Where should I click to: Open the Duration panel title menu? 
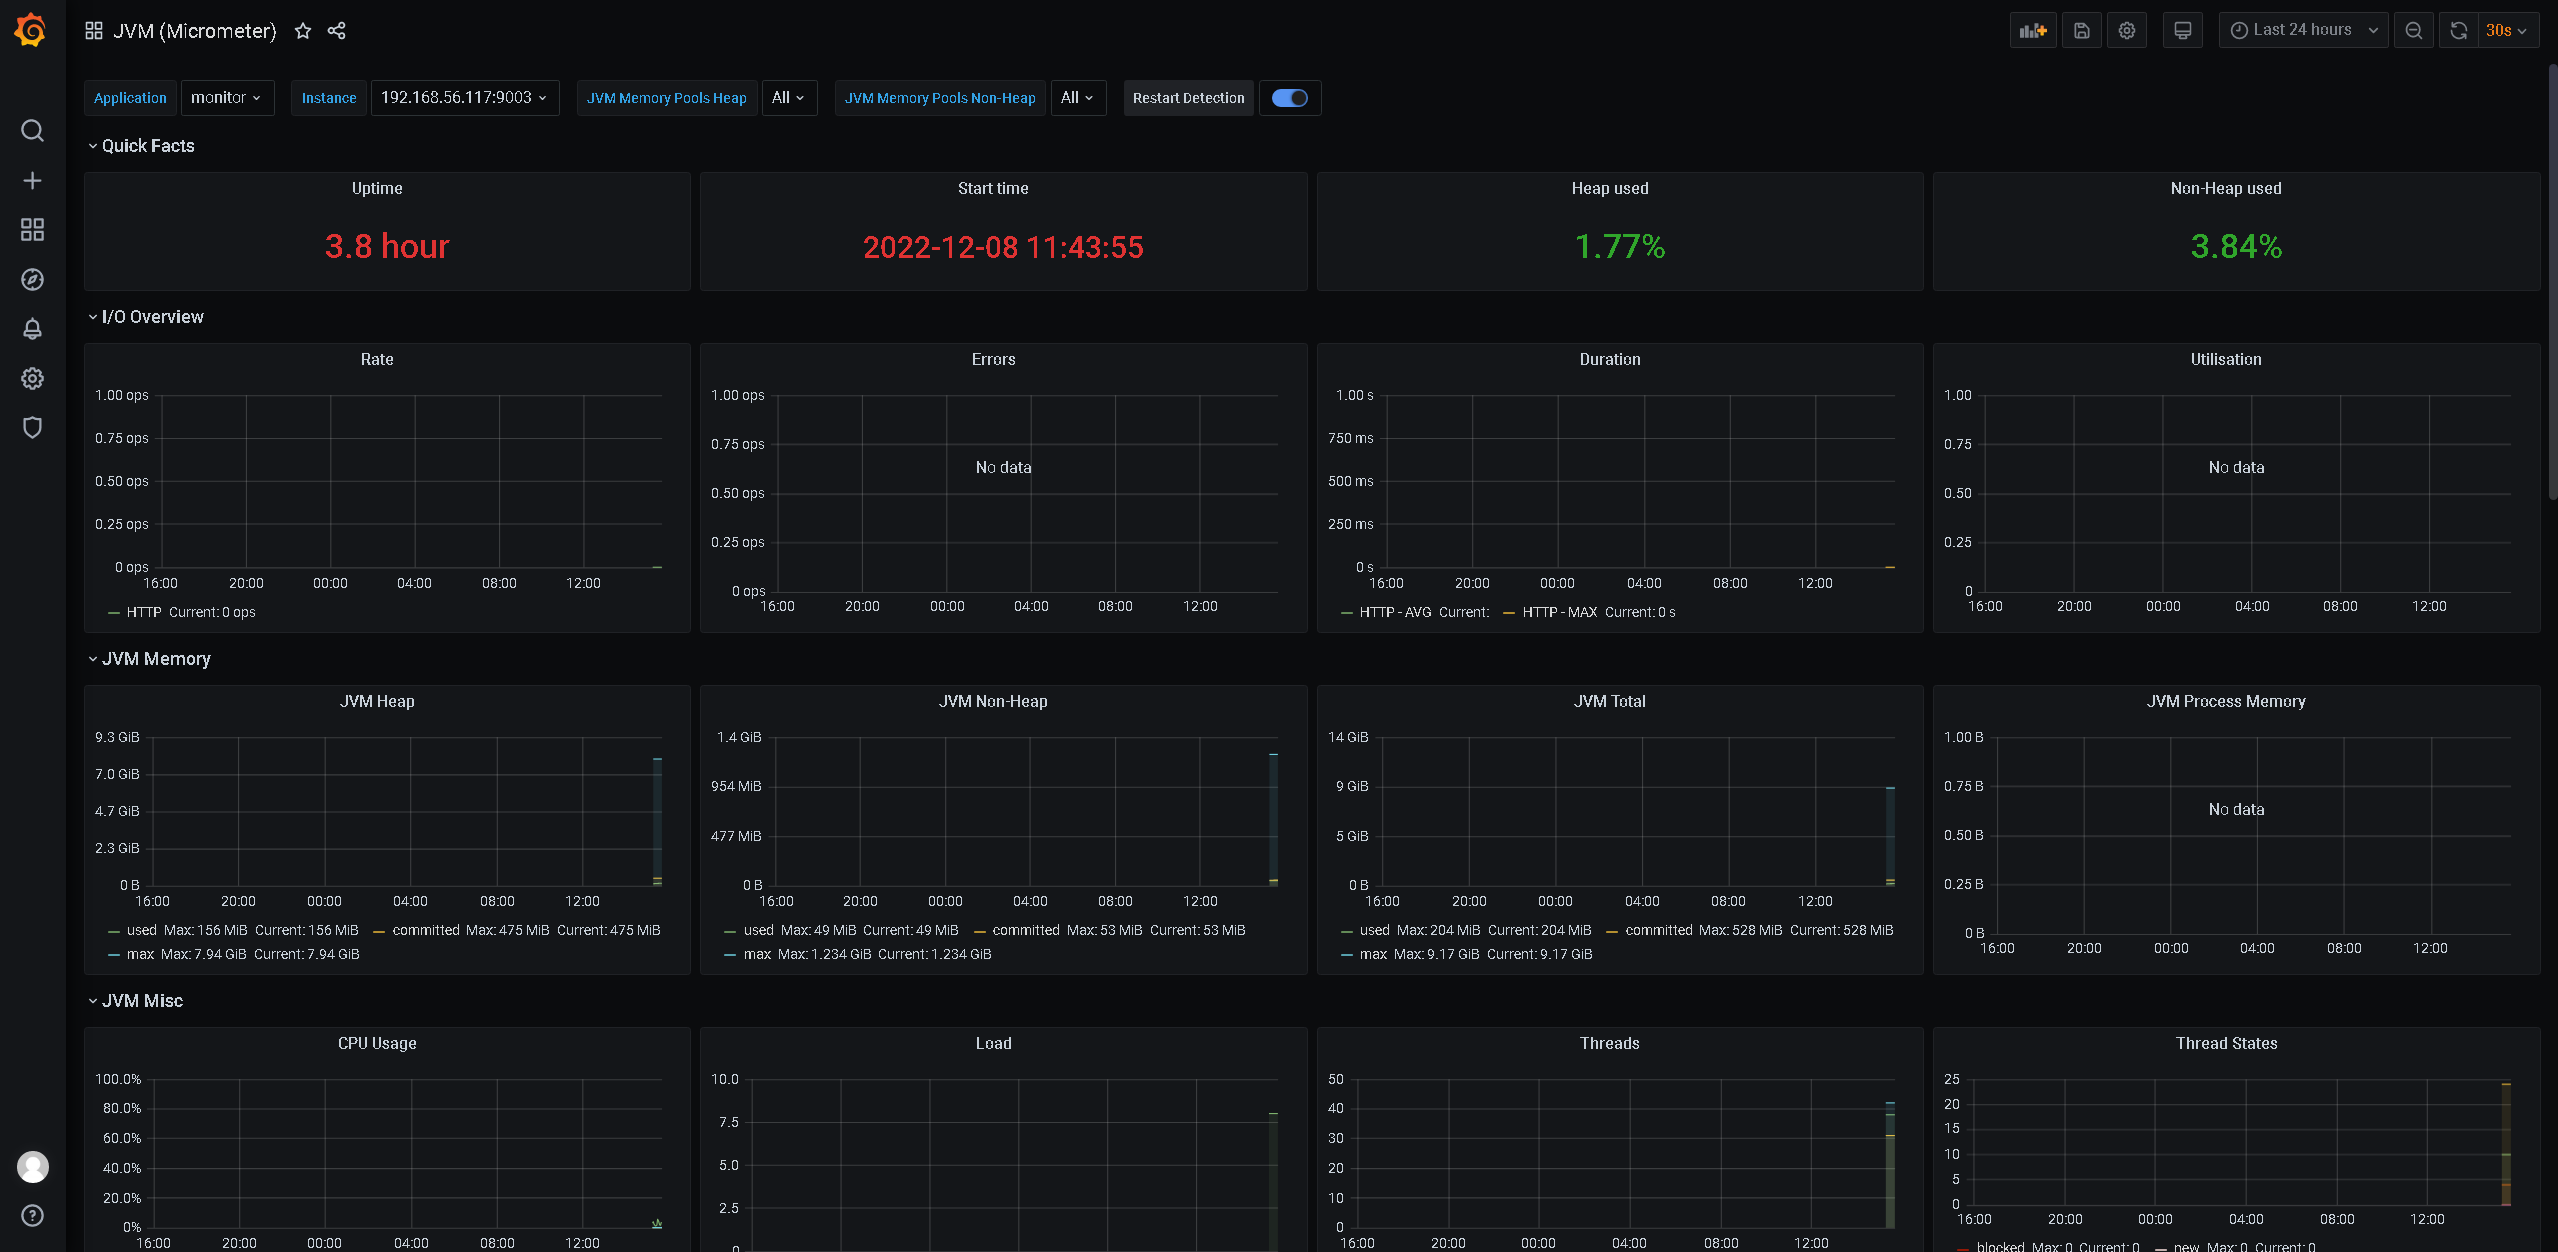(x=1610, y=360)
